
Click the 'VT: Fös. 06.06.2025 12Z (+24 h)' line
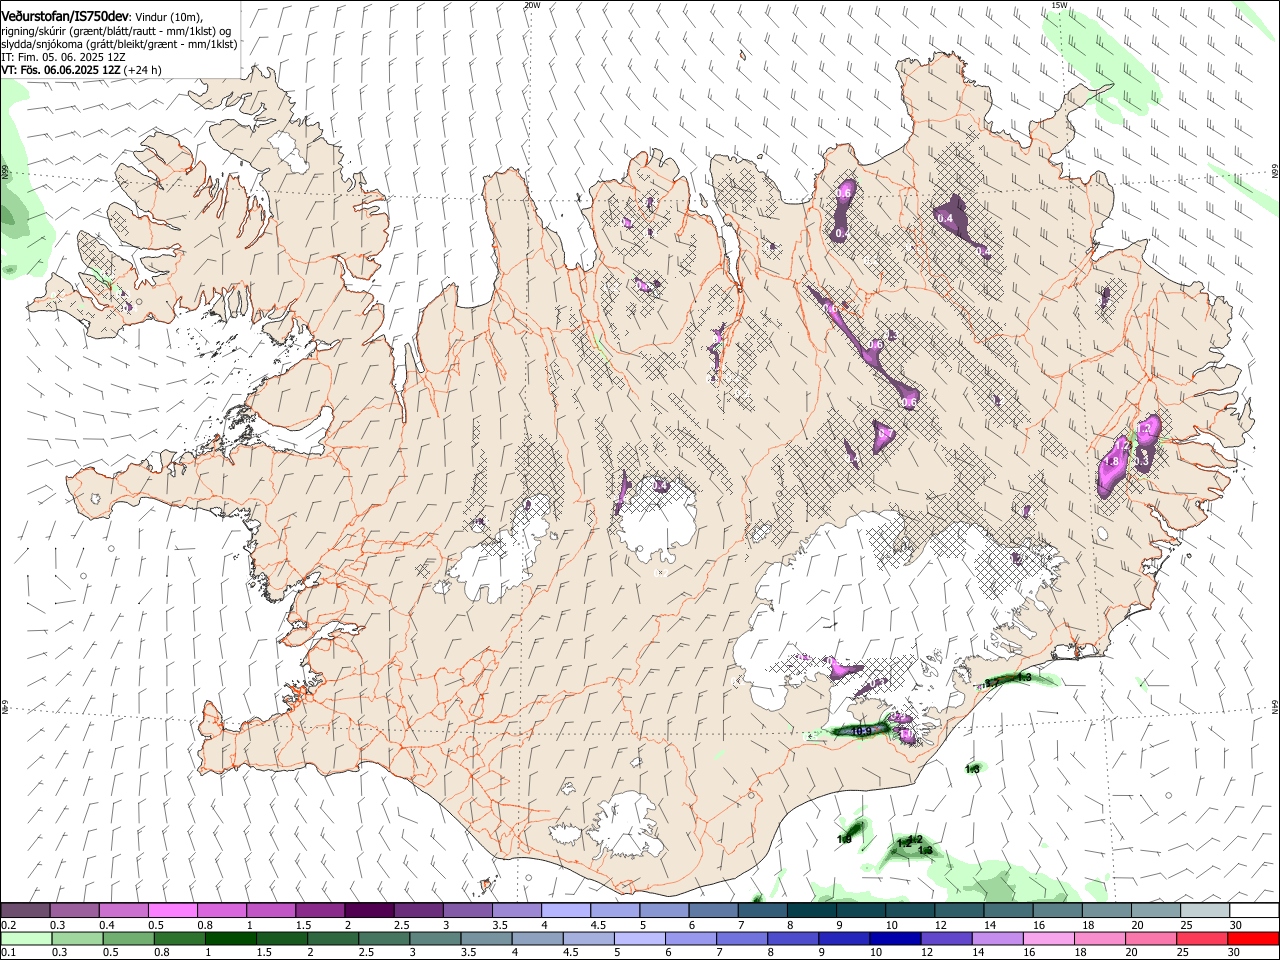point(81,70)
